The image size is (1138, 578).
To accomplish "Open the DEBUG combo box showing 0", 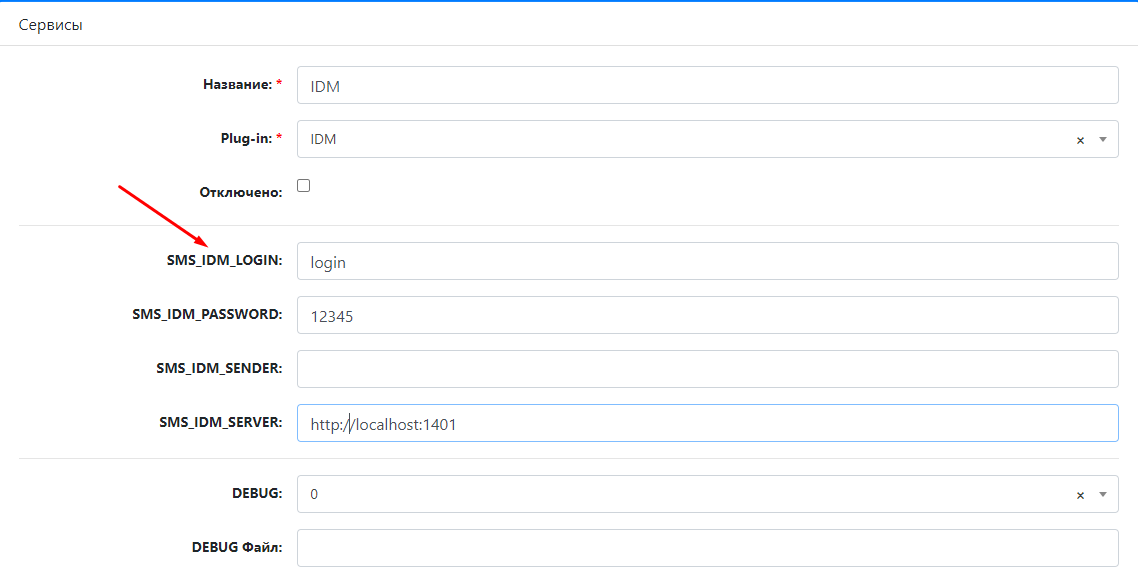I will 708,494.
